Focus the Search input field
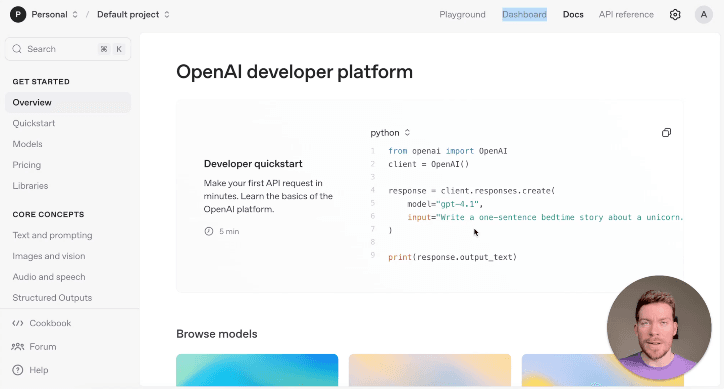Image resolution: width=724 pixels, height=389 pixels. [x=68, y=49]
